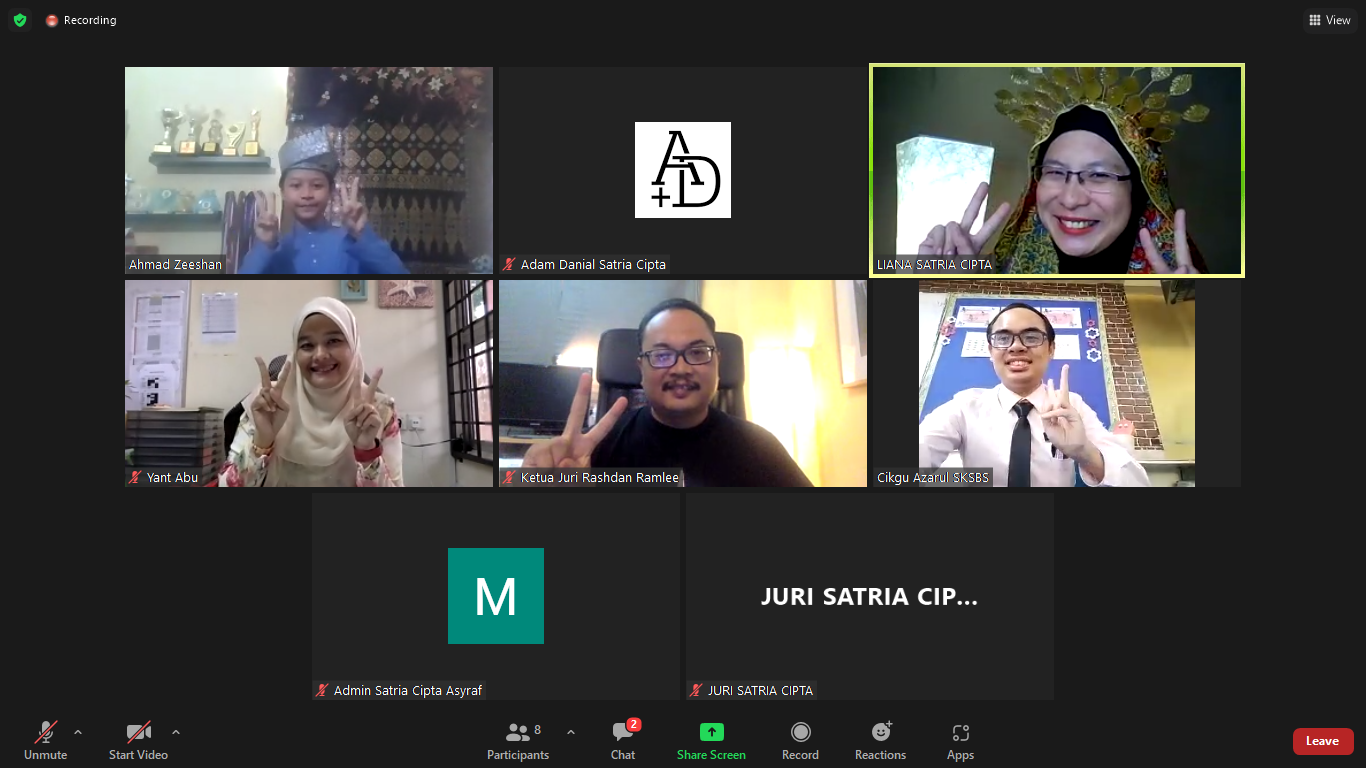This screenshot has height=768, width=1366.
Task: Toggle Start Video on
Action: (x=138, y=740)
